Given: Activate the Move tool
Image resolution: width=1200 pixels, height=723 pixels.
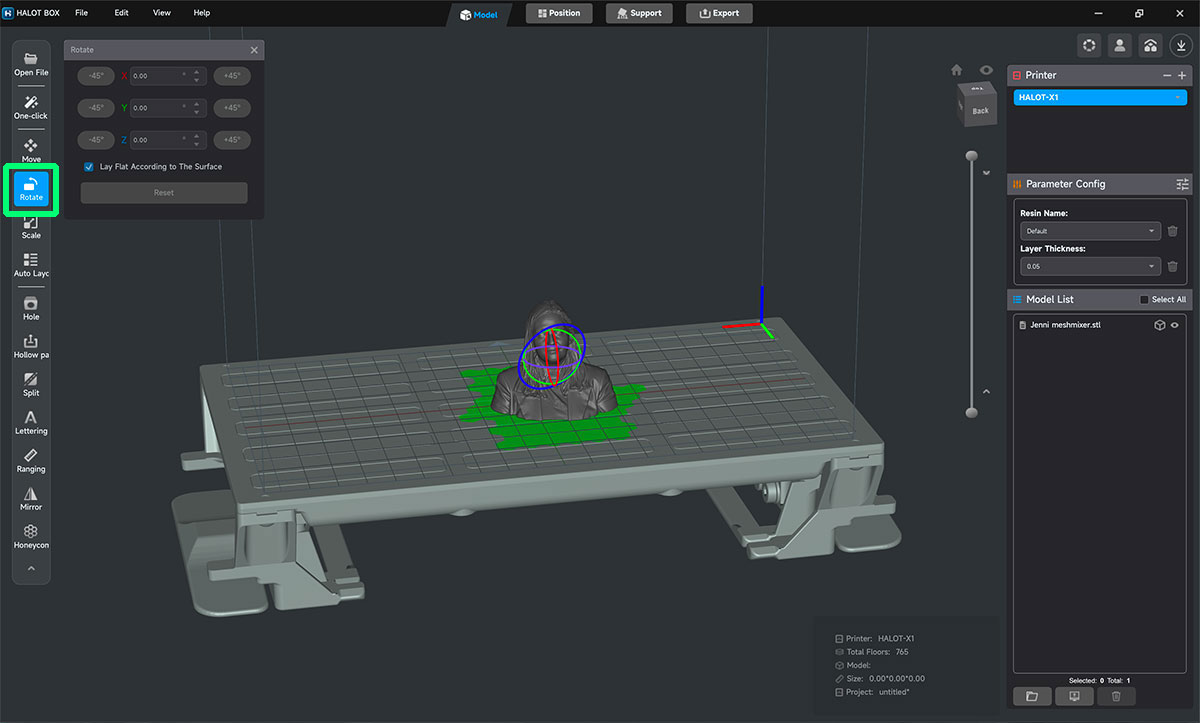Looking at the screenshot, I should point(31,151).
